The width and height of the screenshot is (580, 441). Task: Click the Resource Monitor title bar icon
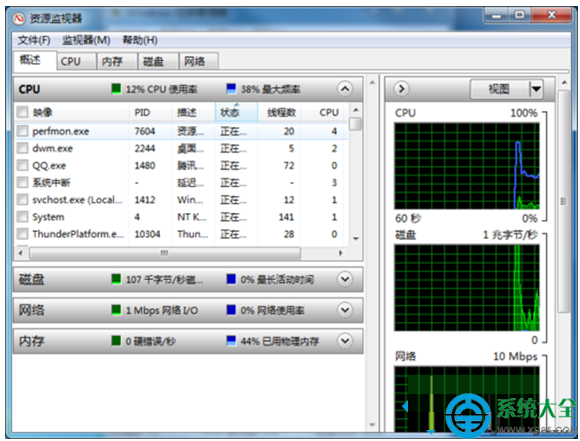[x=18, y=18]
